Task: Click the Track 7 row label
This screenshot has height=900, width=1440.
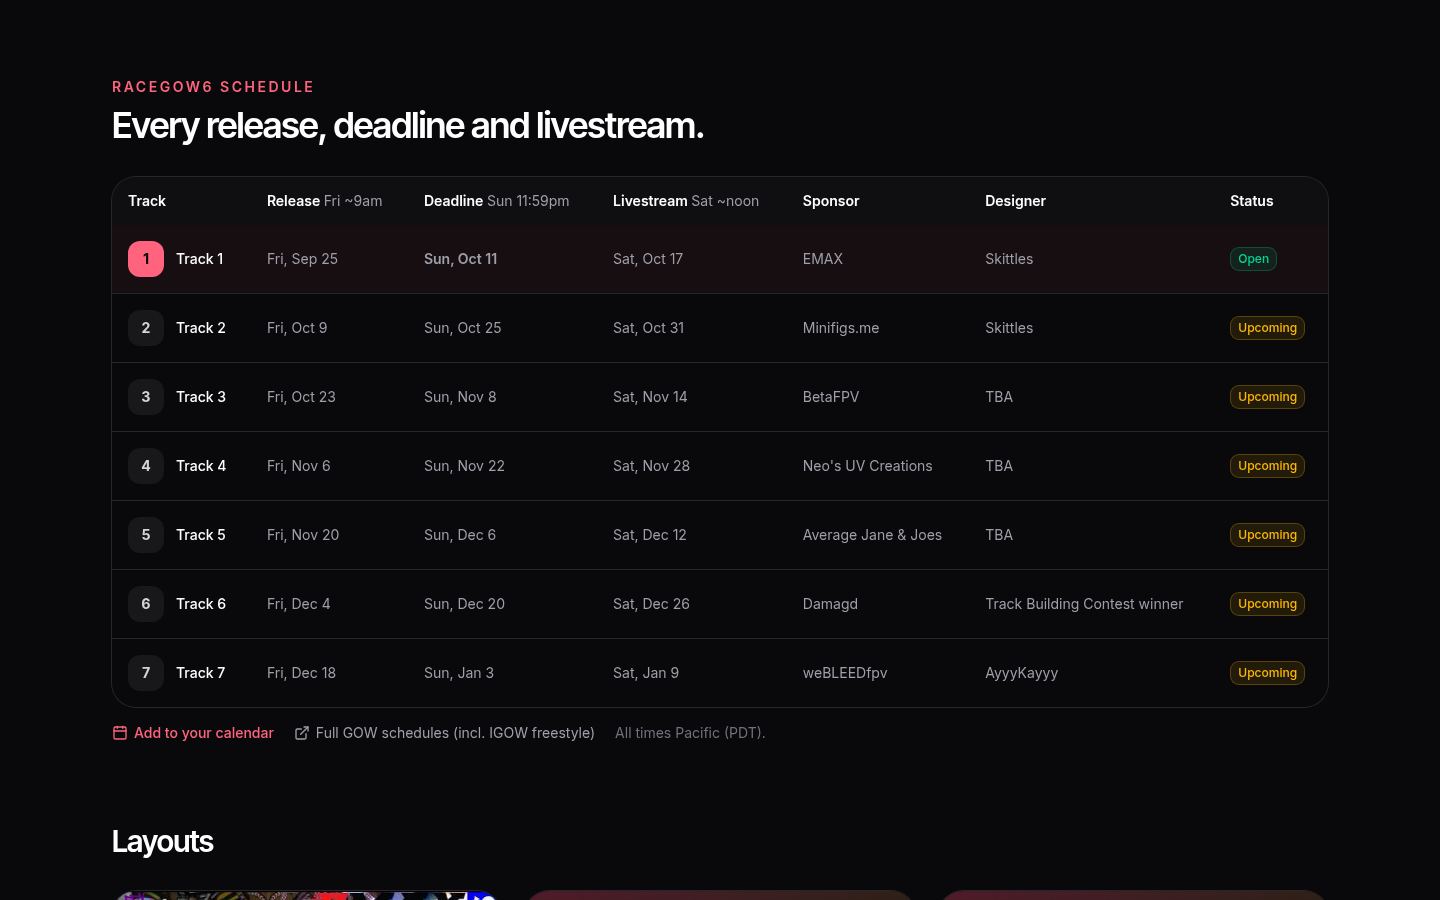Action: (x=201, y=673)
